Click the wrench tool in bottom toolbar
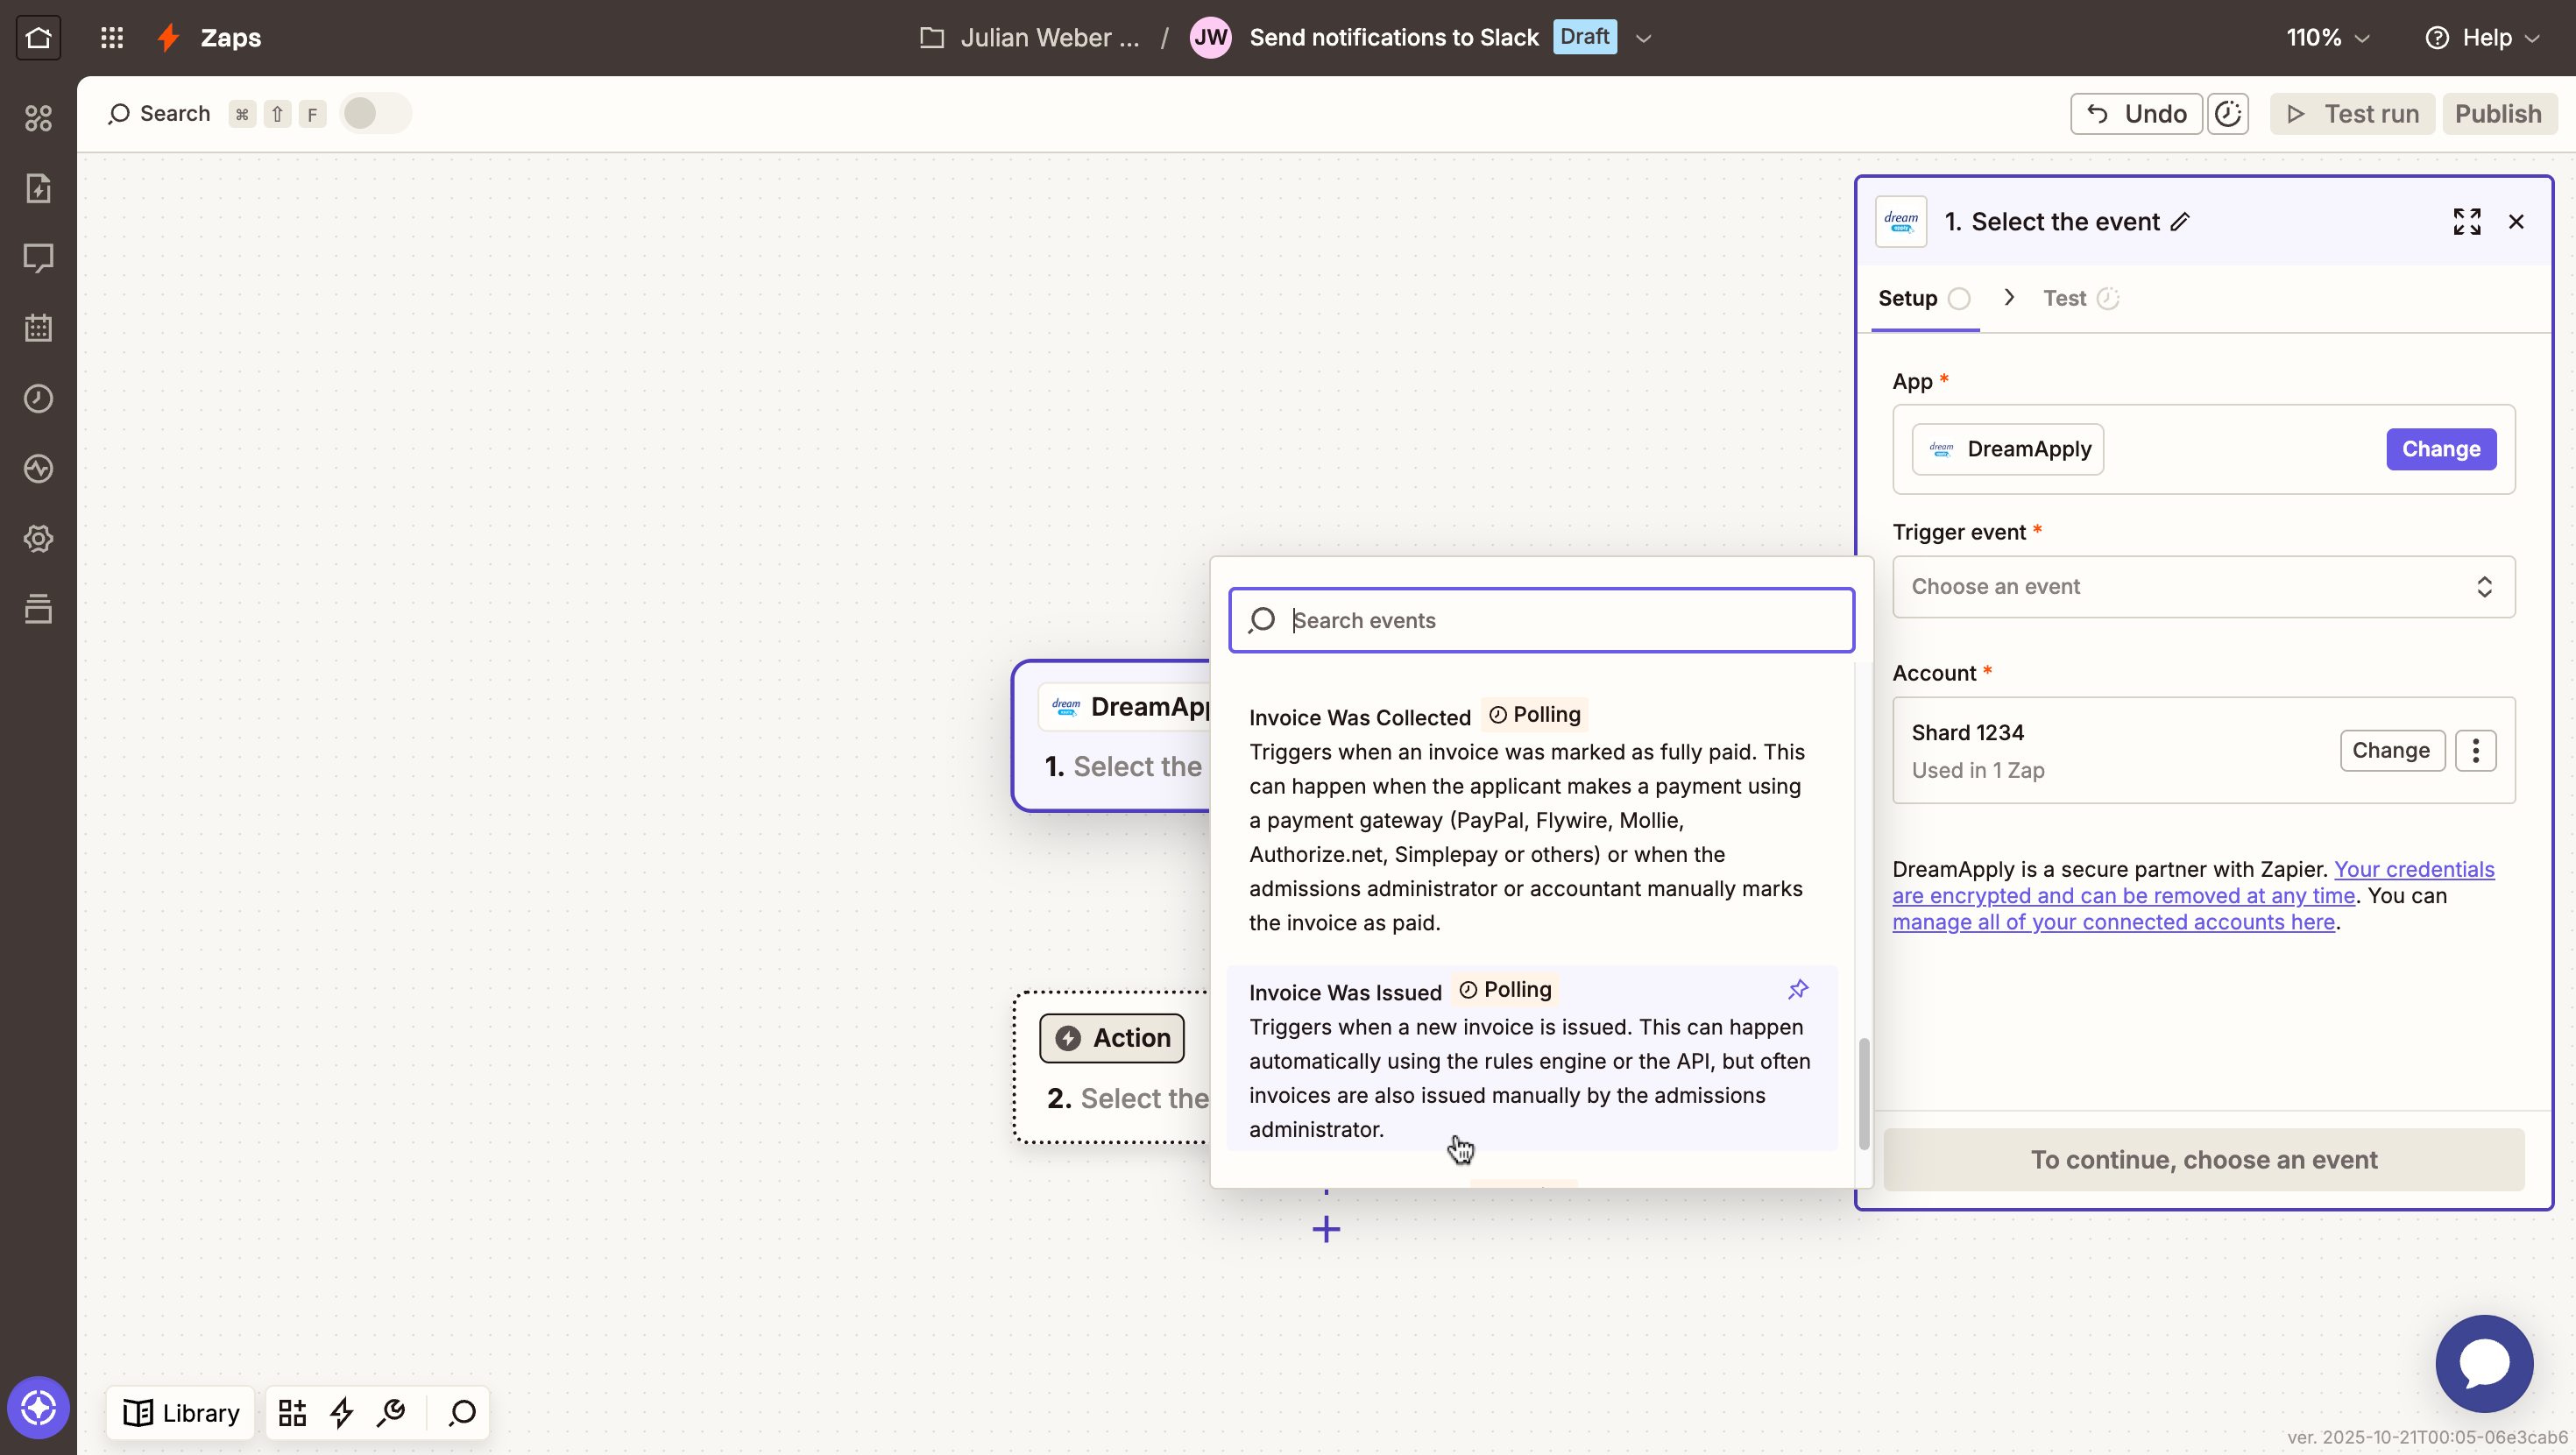2576x1455 pixels. 391,1412
